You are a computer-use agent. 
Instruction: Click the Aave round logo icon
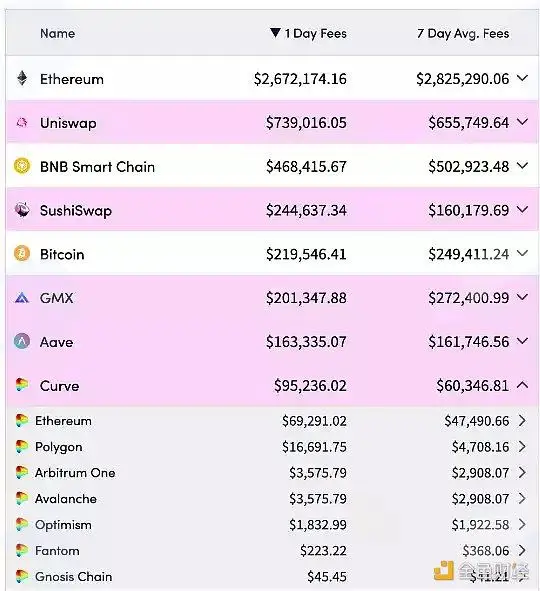coord(22,341)
